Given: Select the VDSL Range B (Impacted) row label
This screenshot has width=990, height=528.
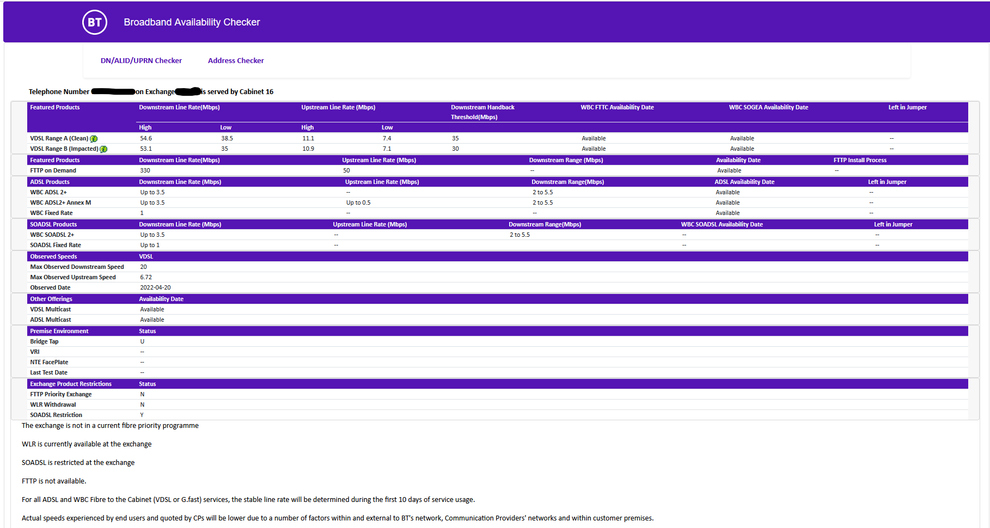Looking at the screenshot, I should [62, 149].
